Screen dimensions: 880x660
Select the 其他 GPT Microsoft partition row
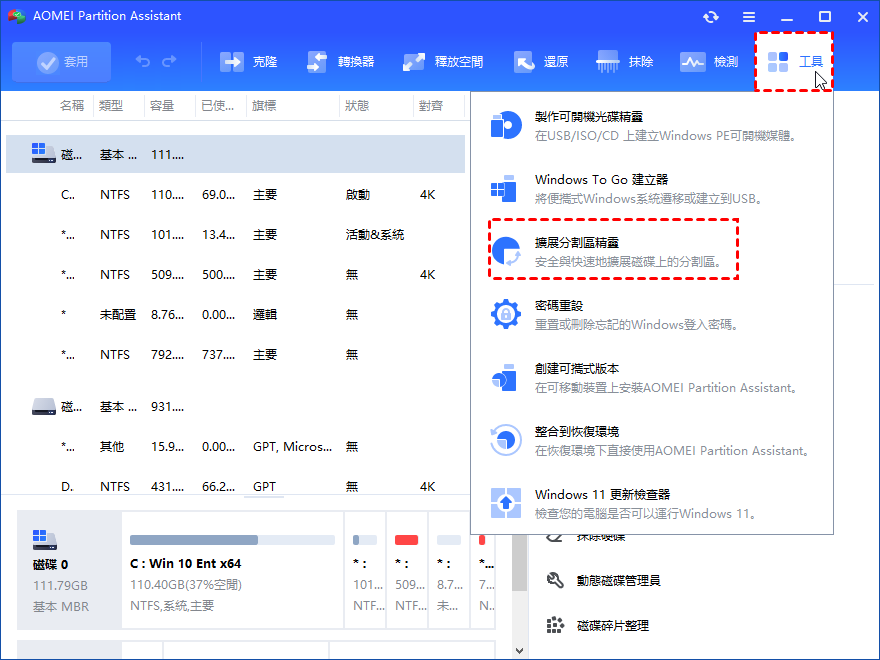tap(235, 447)
